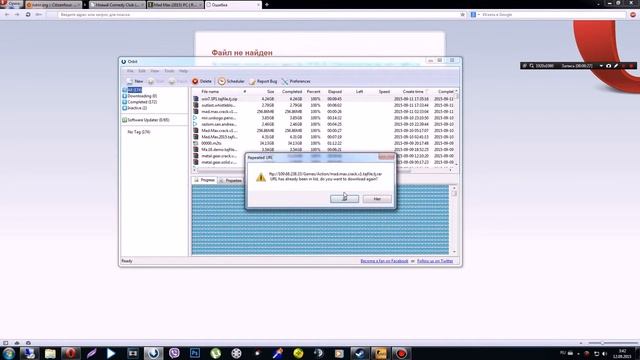
Task: Select the Downloading category in sidebar
Action: pos(140,96)
